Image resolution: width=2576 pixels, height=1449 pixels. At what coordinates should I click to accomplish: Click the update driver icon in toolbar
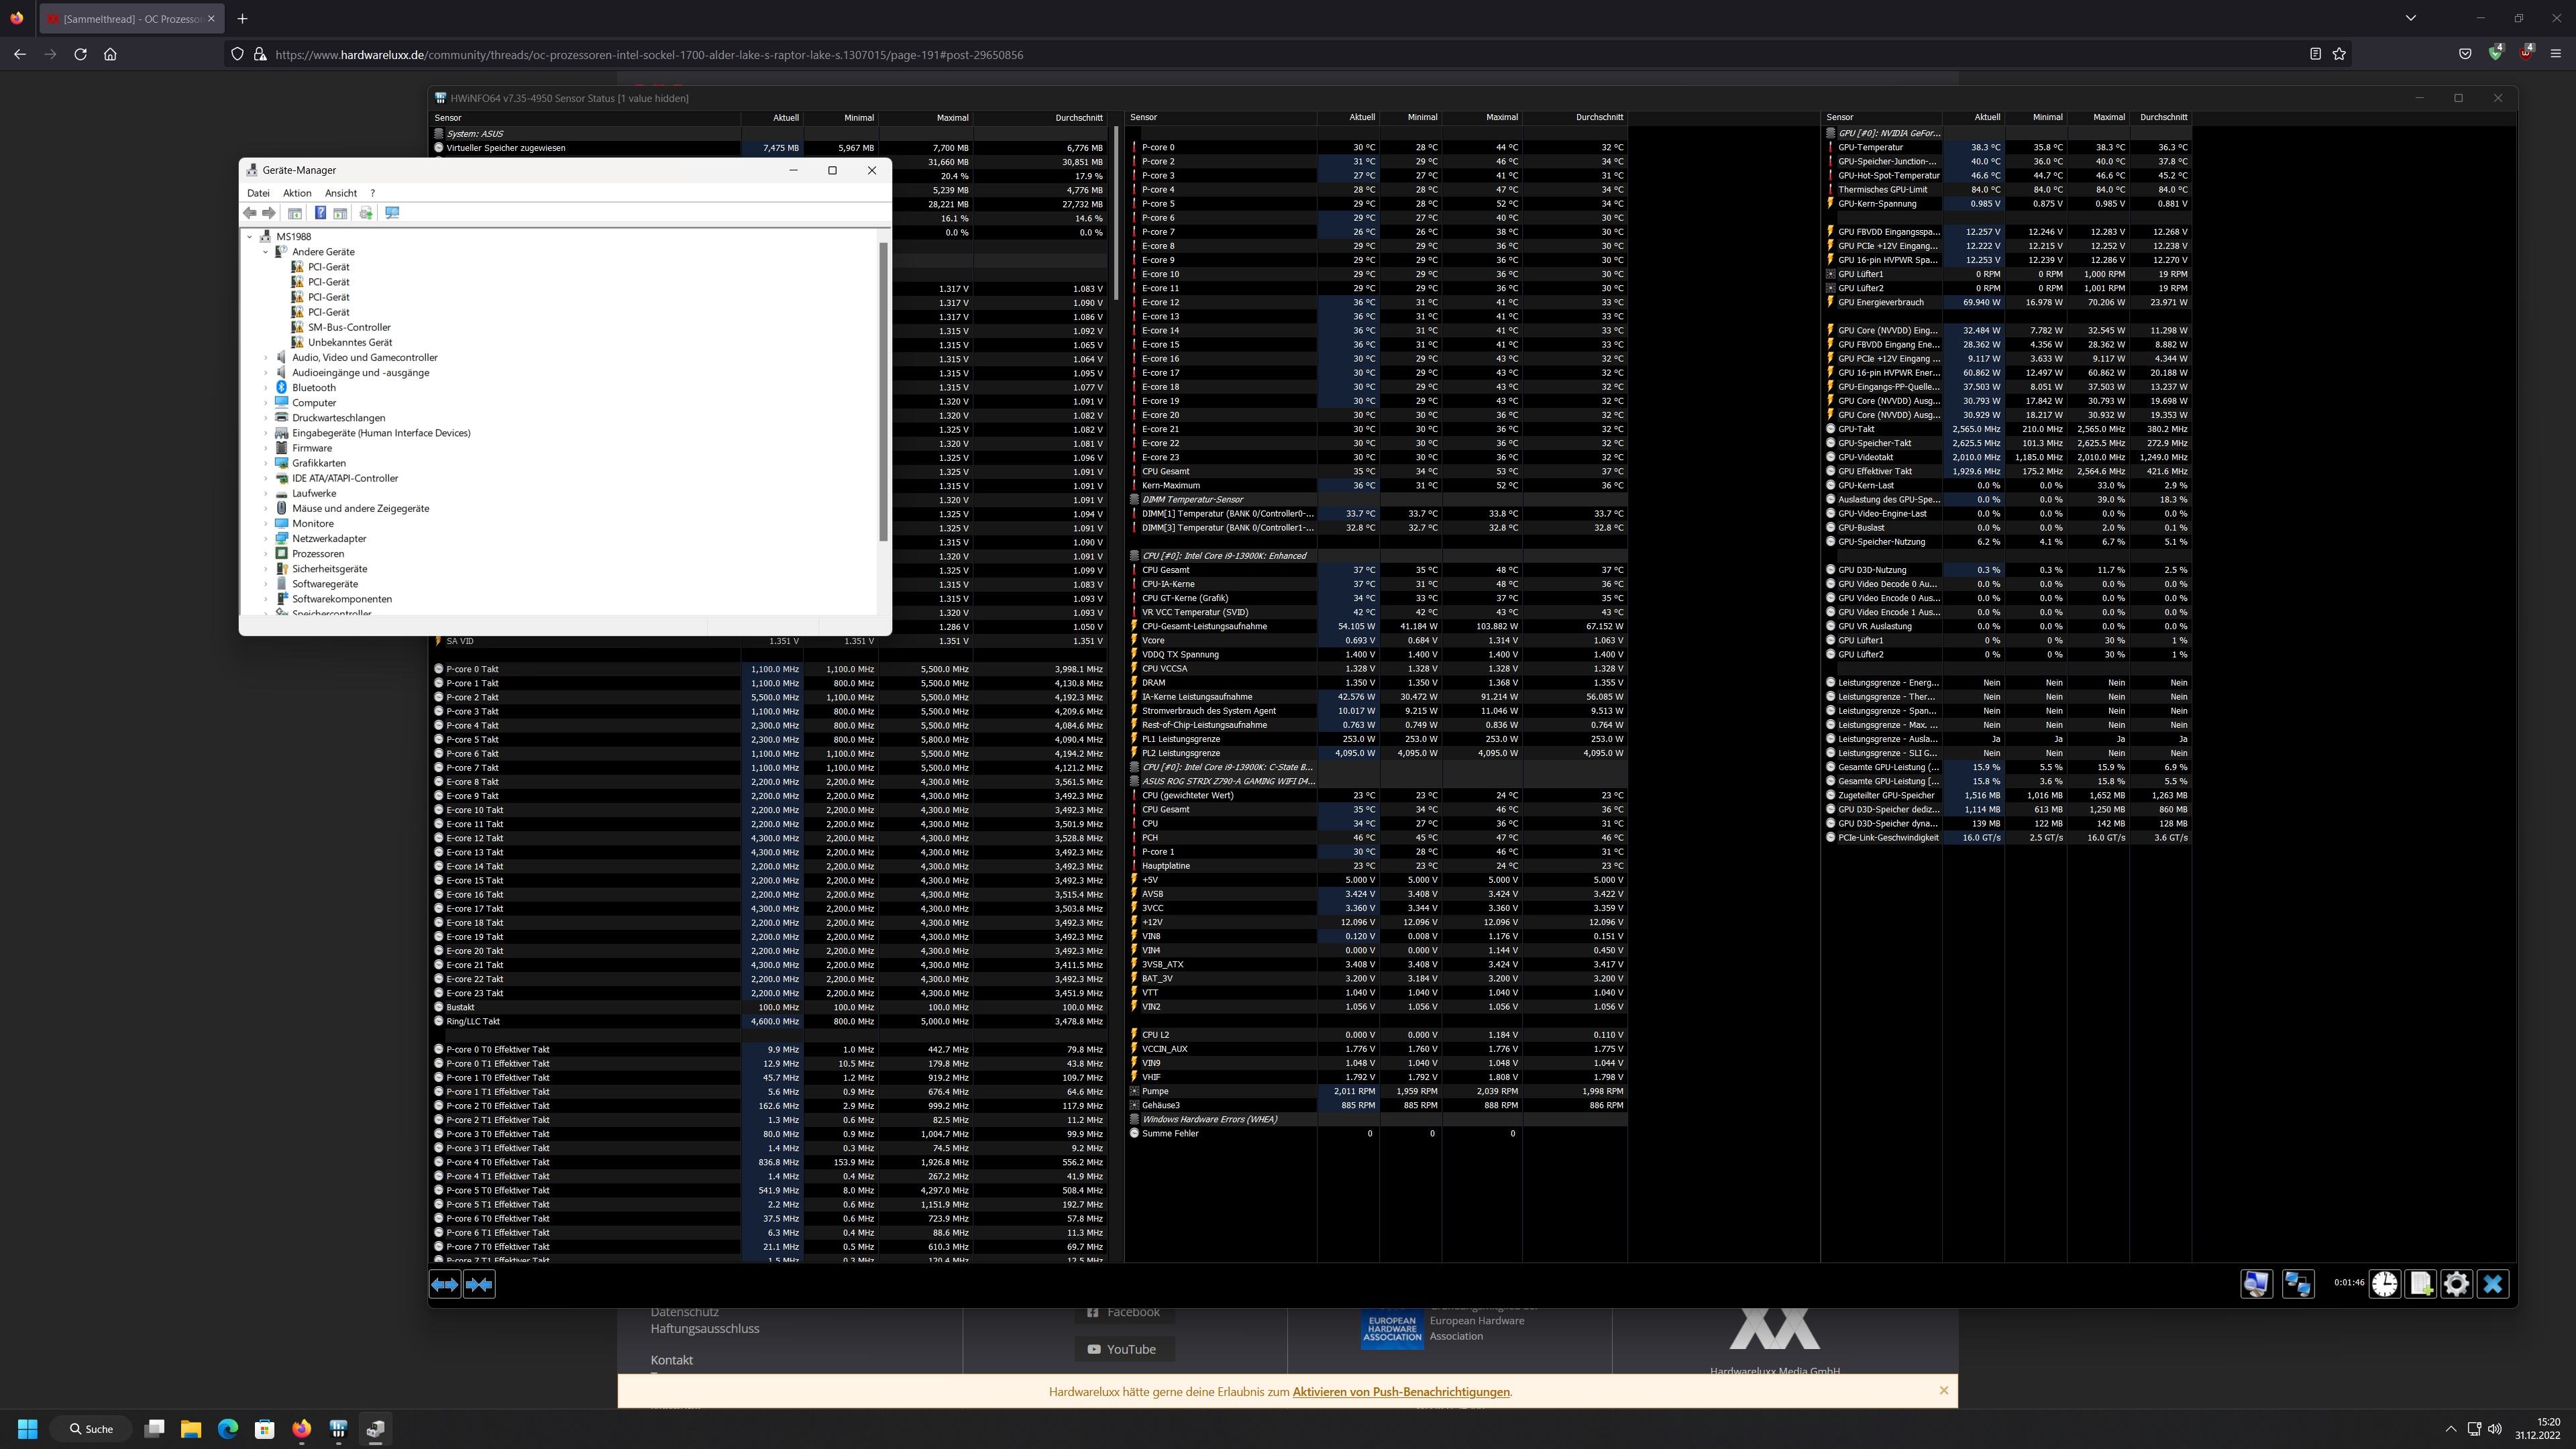366,213
